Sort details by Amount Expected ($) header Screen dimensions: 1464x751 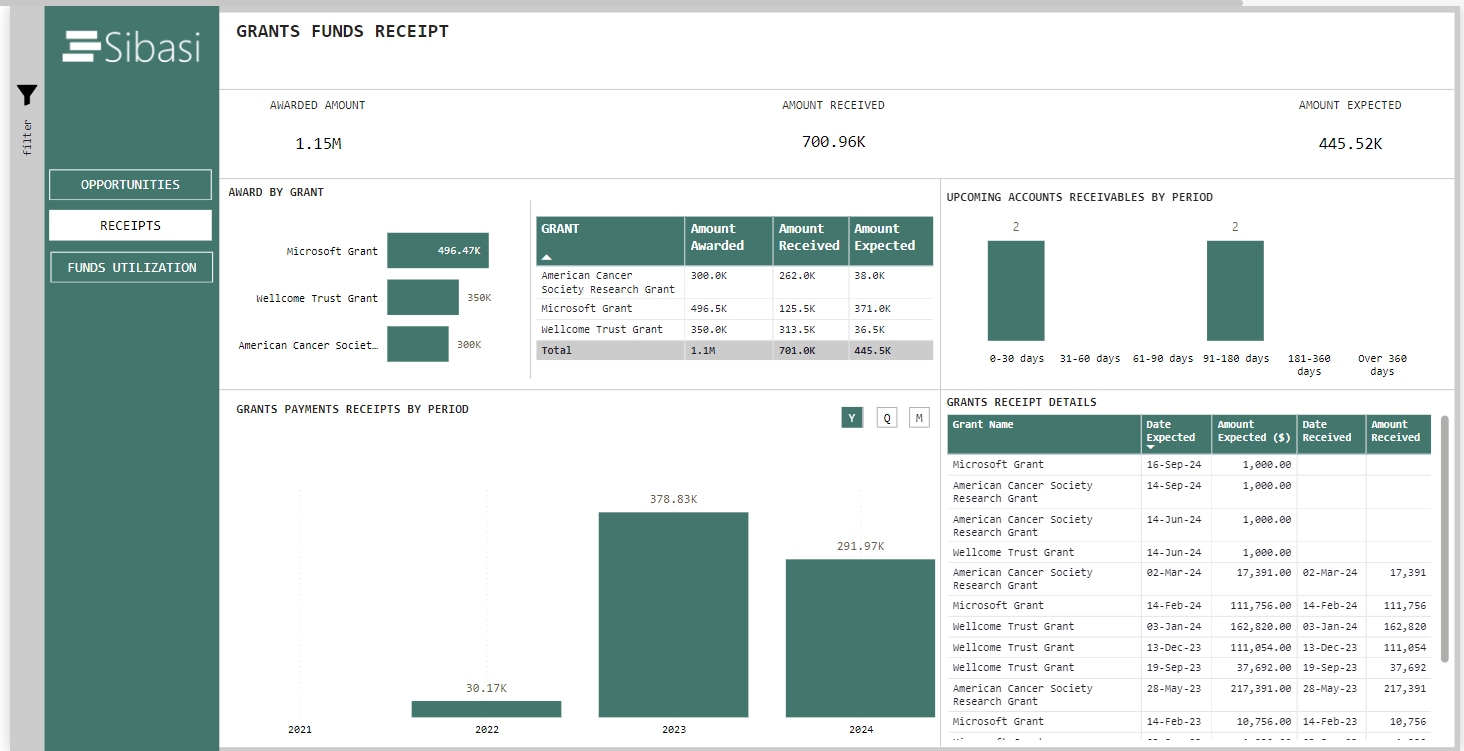(x=1254, y=435)
